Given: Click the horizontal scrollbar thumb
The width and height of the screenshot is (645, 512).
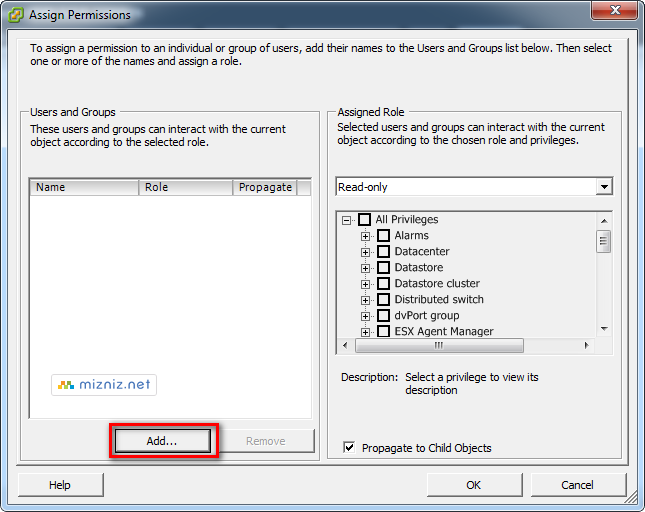Looking at the screenshot, I should 439,345.
